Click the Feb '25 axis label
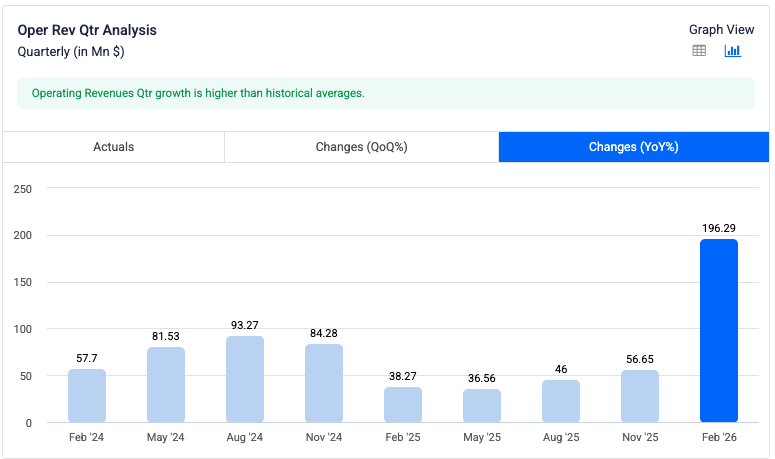Viewport: 775px width, 459px height. point(403,437)
